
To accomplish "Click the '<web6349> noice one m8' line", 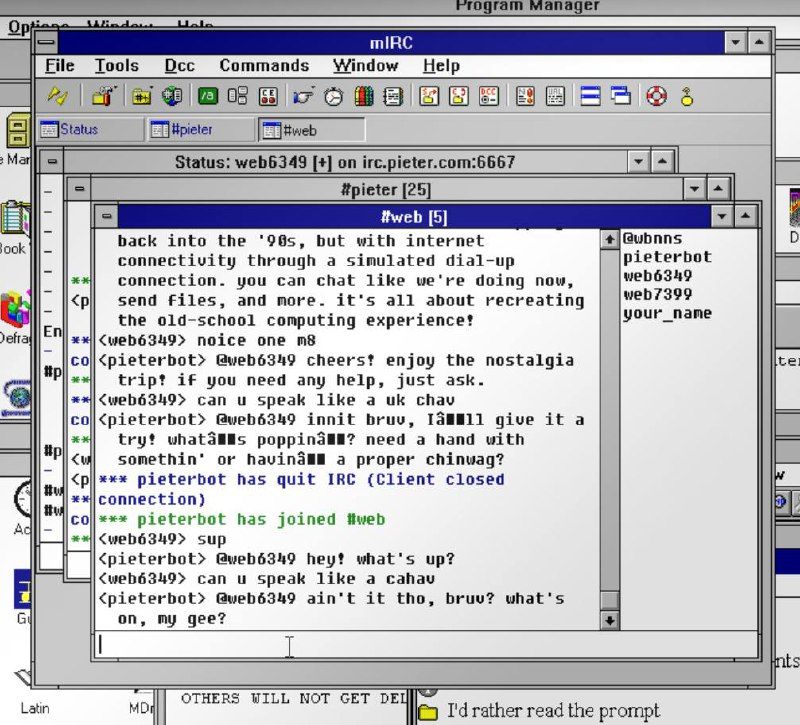I will (207, 340).
